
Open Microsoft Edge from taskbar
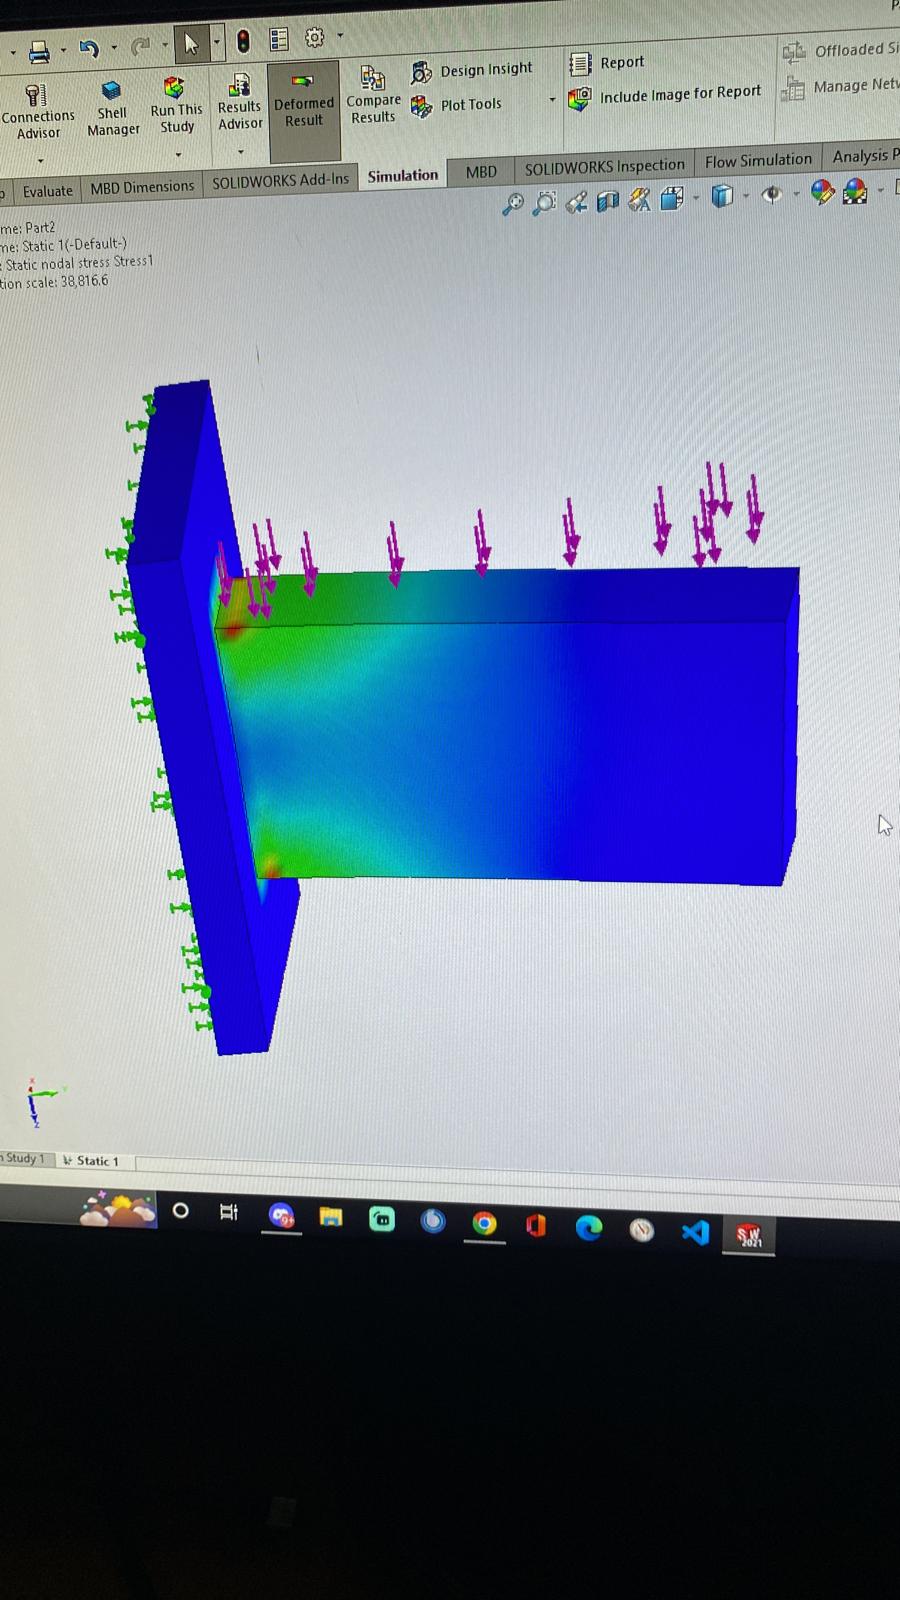point(589,1227)
